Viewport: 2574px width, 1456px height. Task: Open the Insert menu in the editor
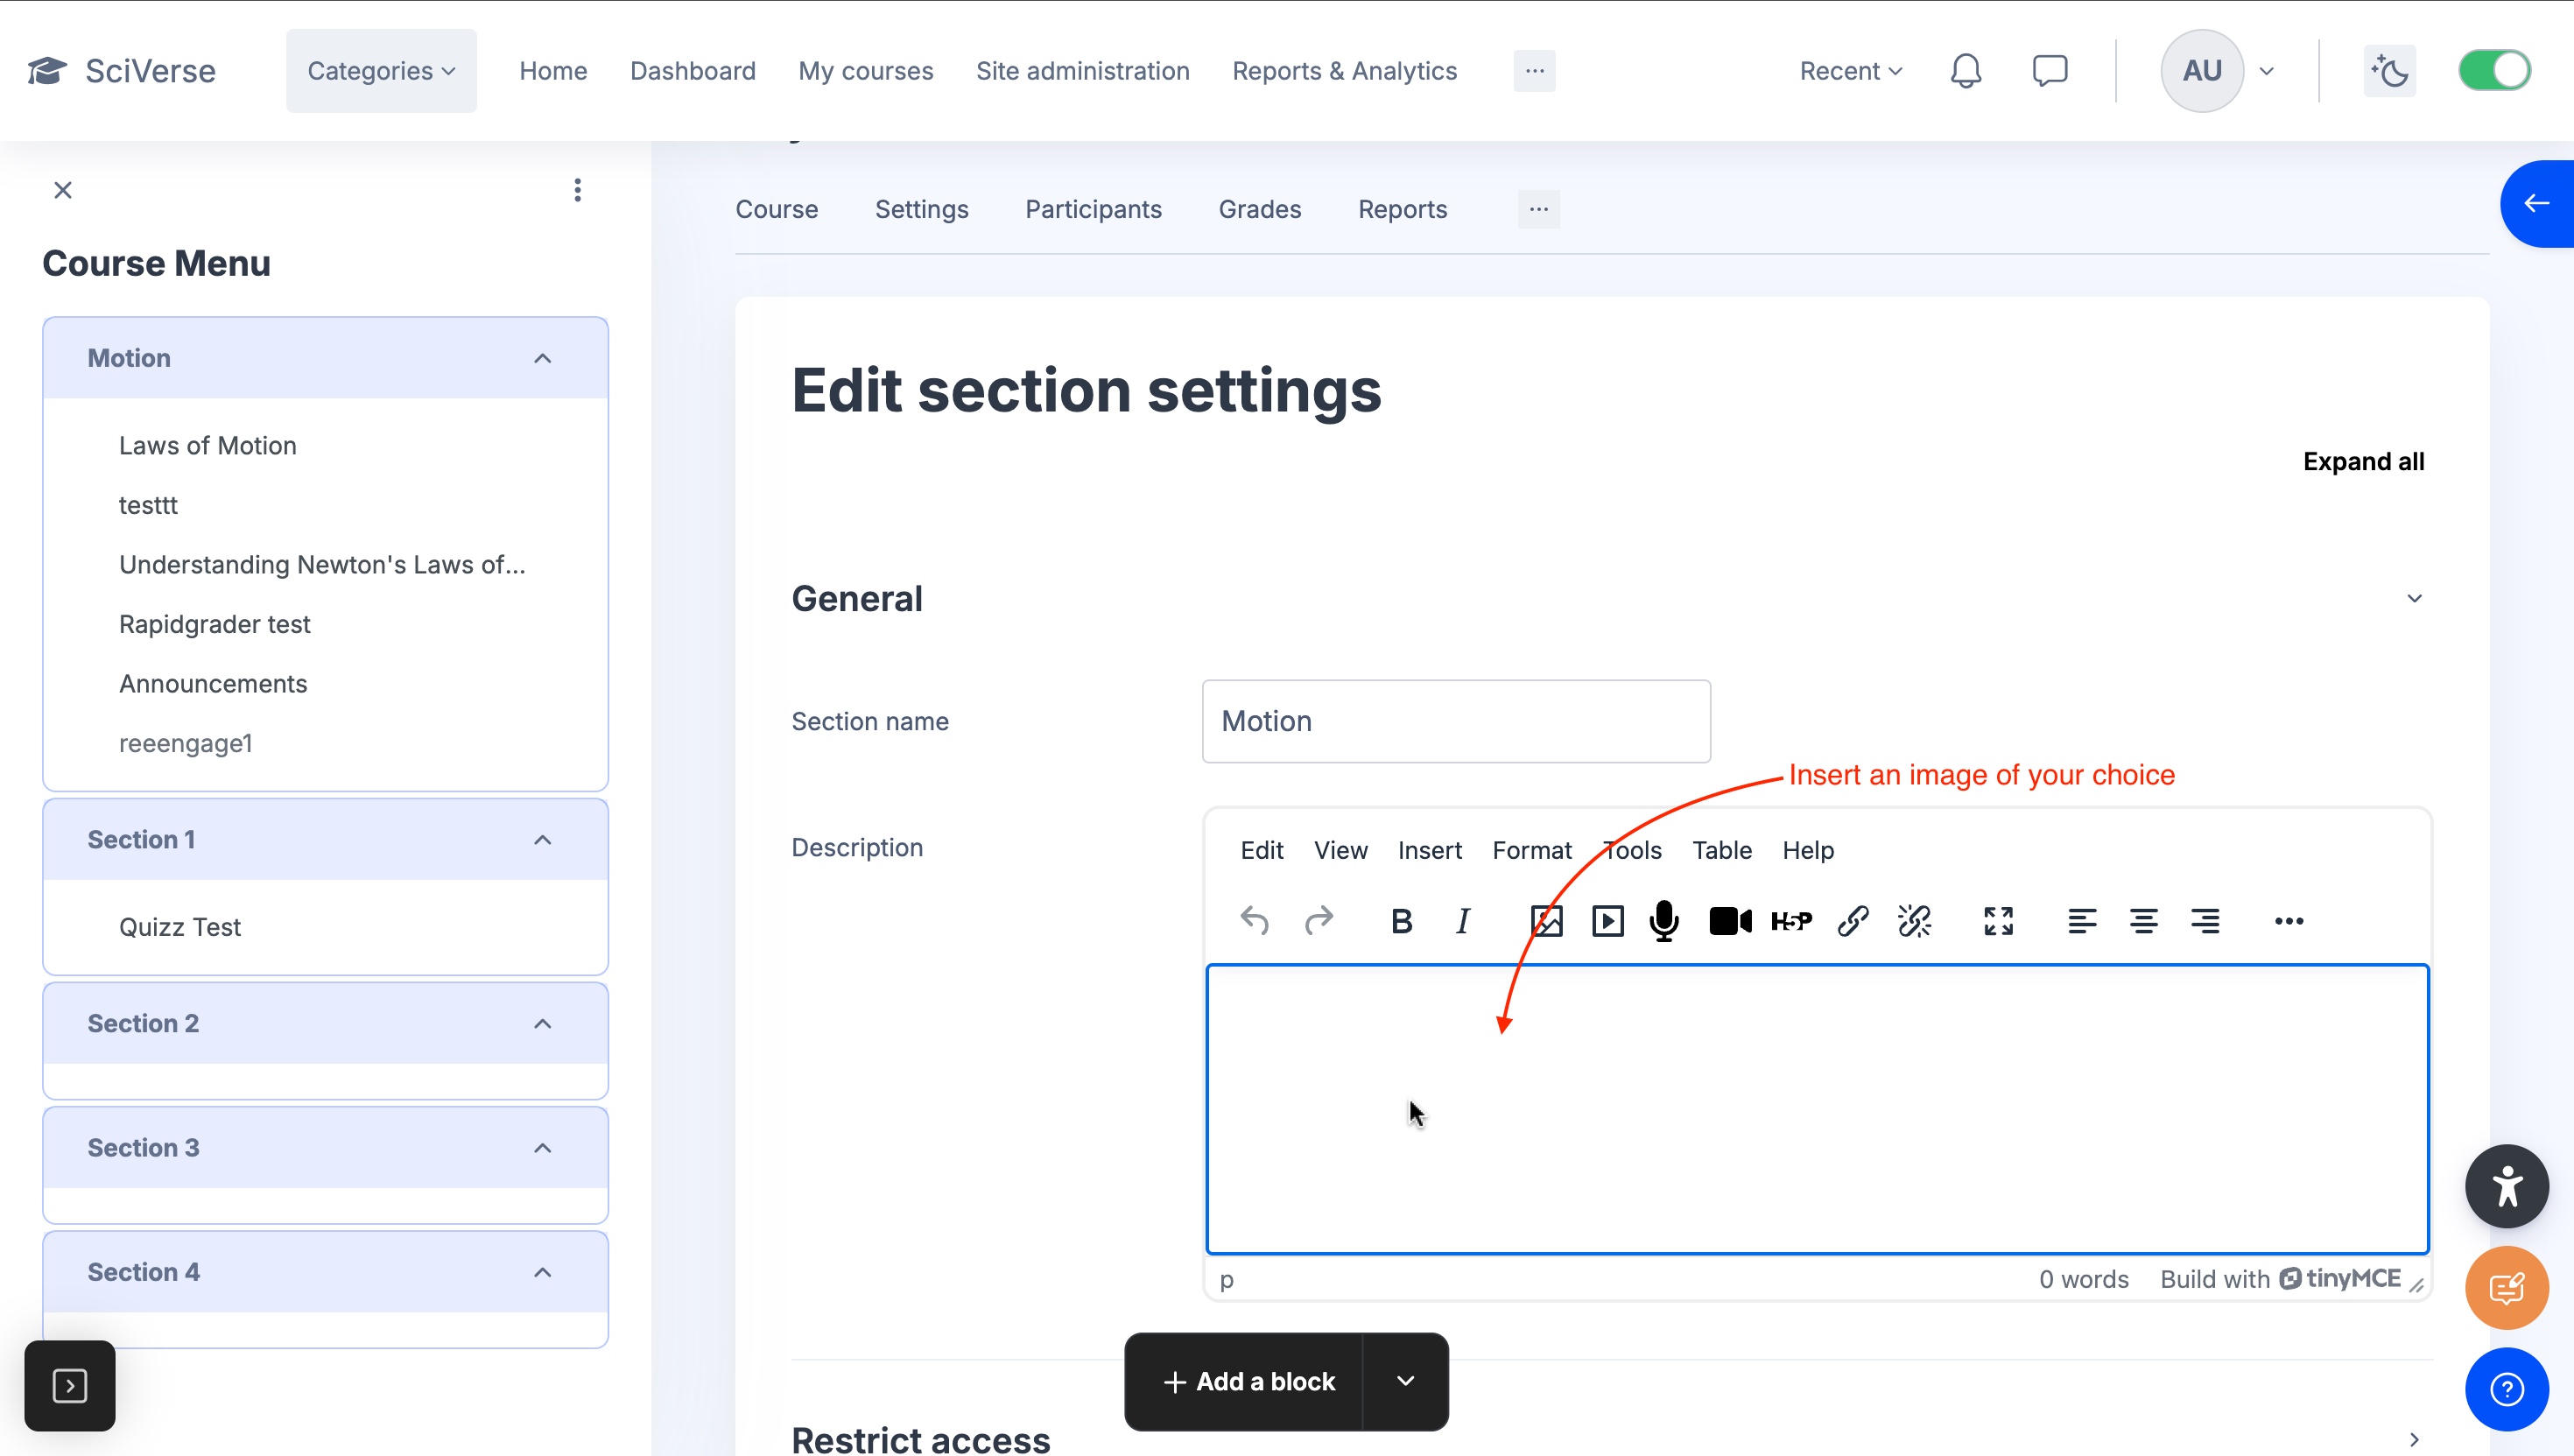pos(1429,850)
